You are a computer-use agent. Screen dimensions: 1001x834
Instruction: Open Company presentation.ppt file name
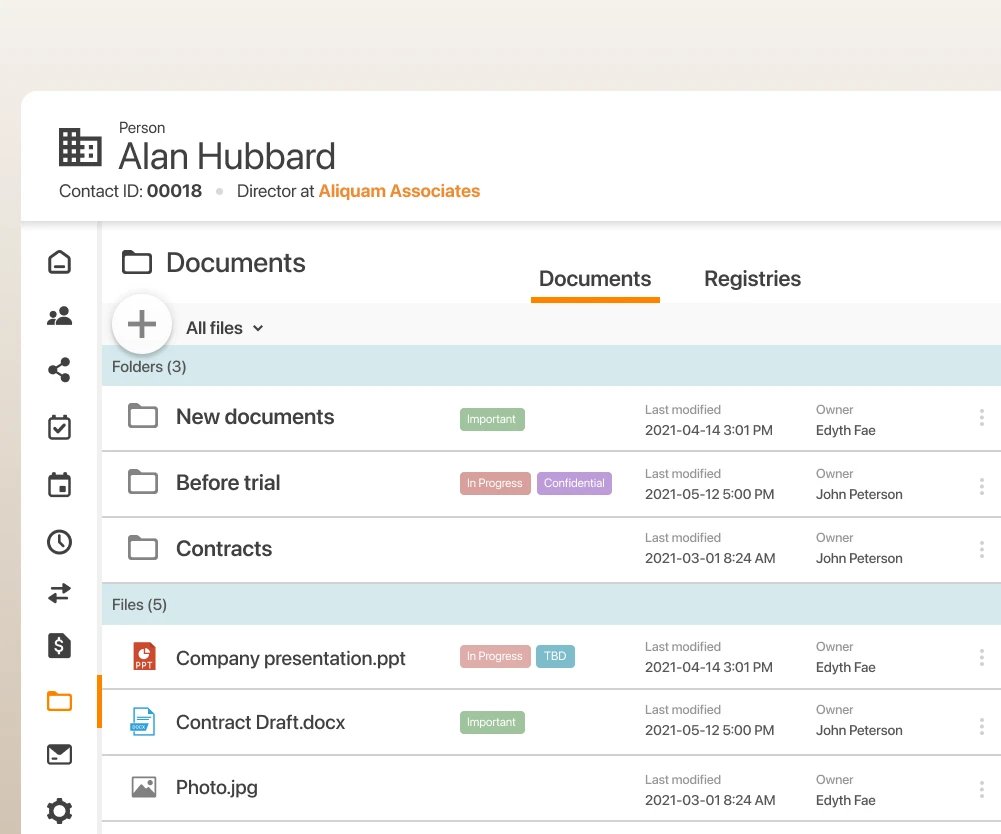point(290,658)
